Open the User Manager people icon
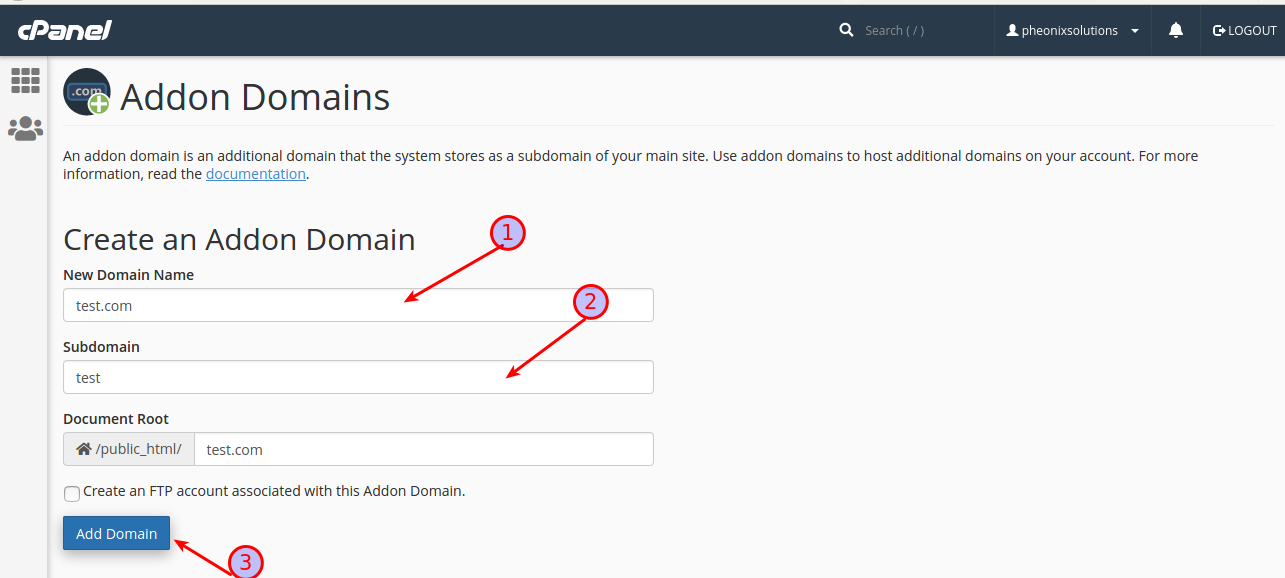This screenshot has width=1285, height=578. (25, 128)
